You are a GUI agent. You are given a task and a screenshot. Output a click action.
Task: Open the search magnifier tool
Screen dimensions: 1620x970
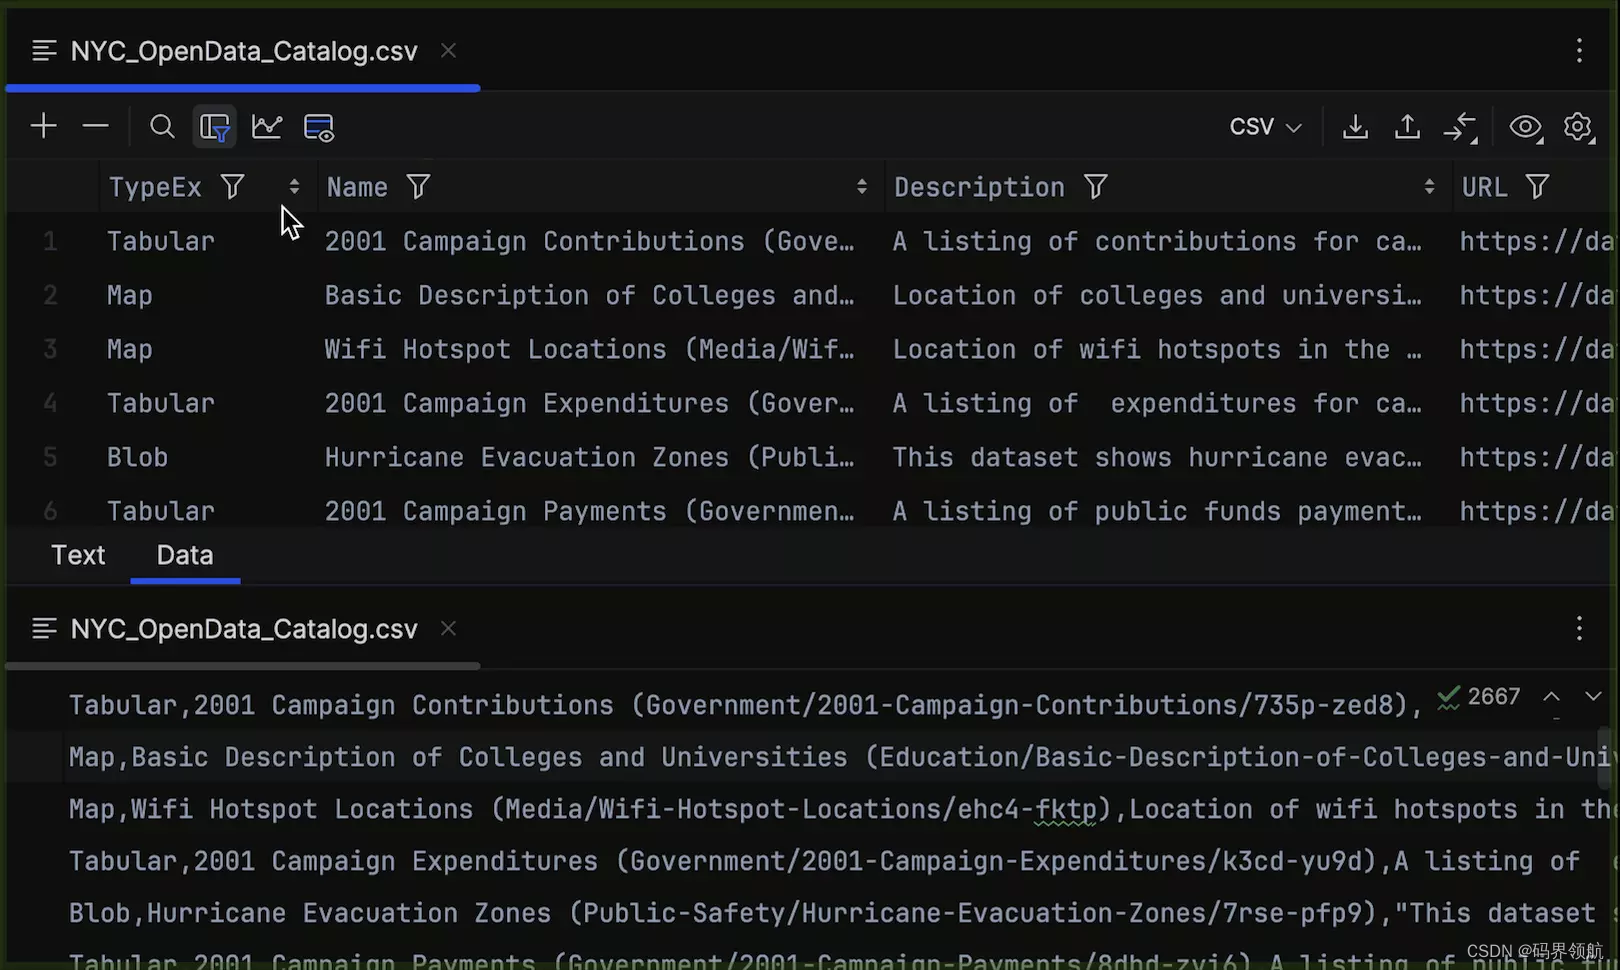162,126
